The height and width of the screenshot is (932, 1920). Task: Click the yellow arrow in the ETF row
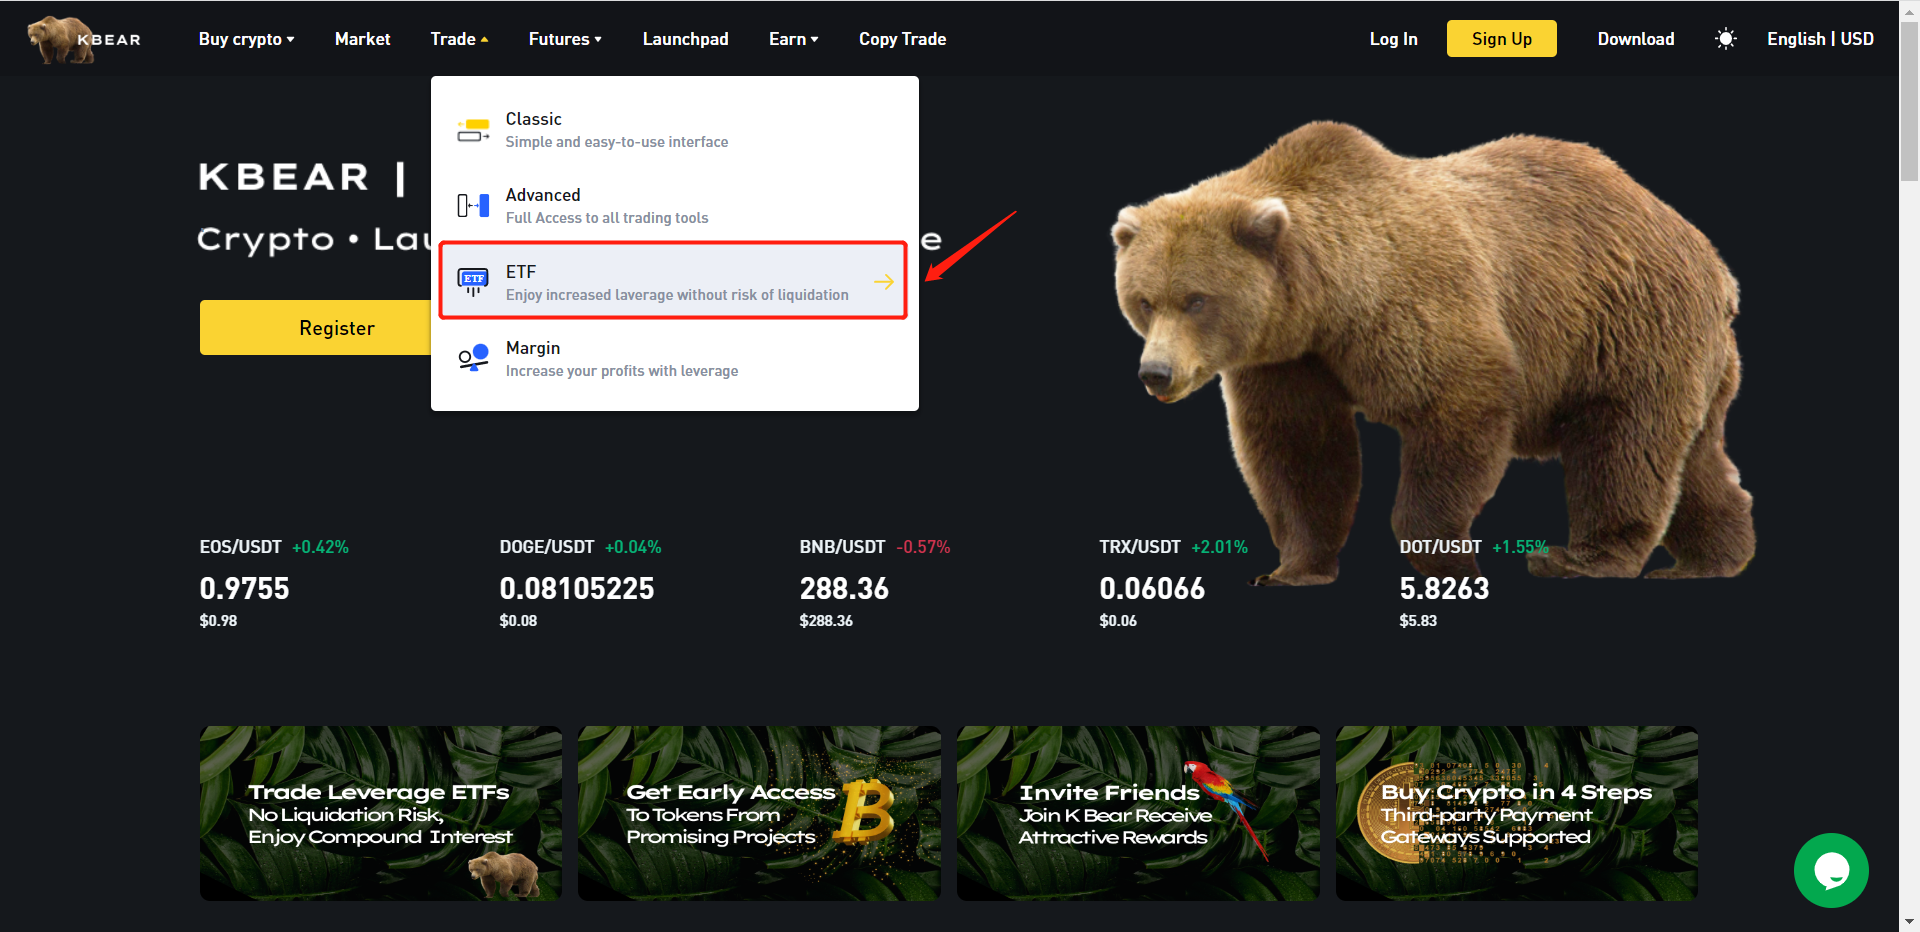coord(883,282)
